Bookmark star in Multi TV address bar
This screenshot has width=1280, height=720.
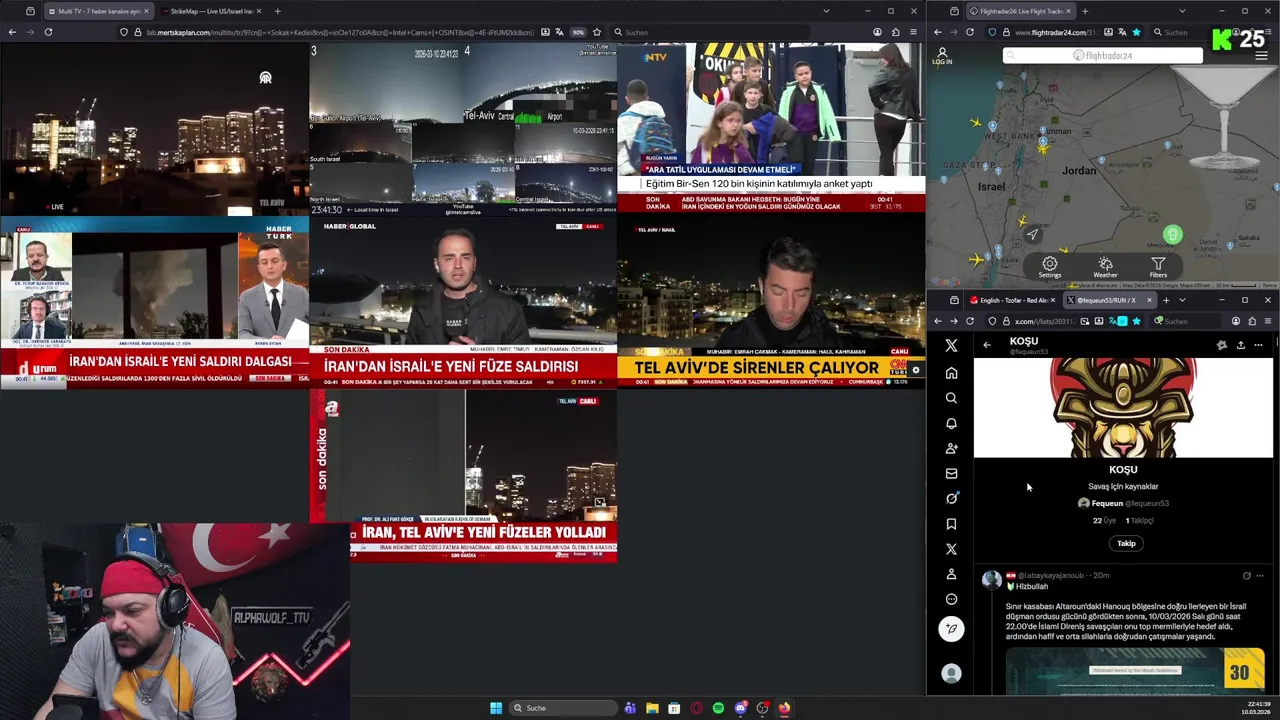pos(597,32)
